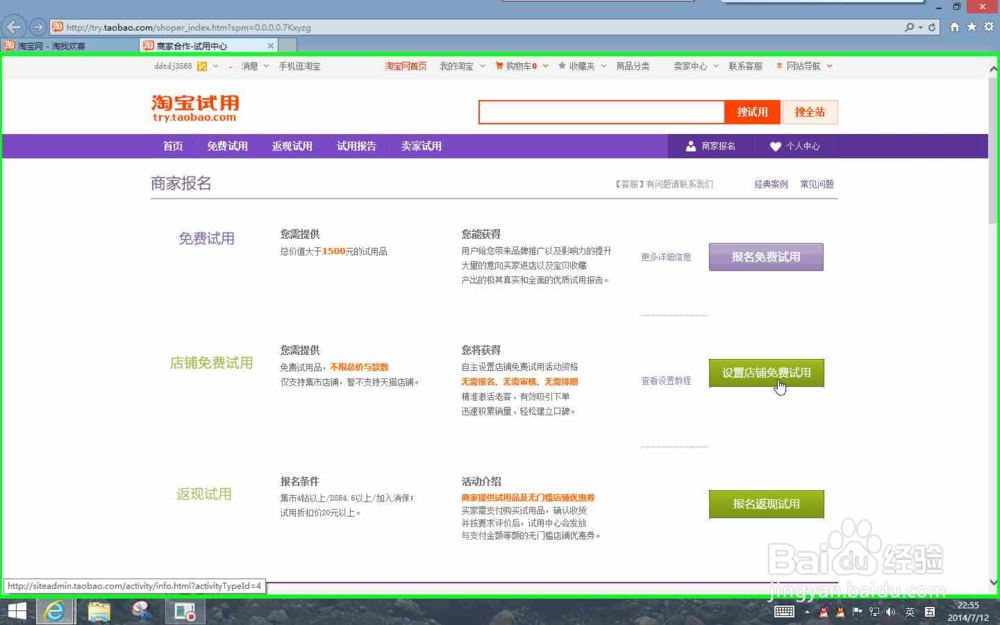Image resolution: width=1000 pixels, height=625 pixels.
Task: Open File Explorer from the taskbar
Action: (x=99, y=611)
